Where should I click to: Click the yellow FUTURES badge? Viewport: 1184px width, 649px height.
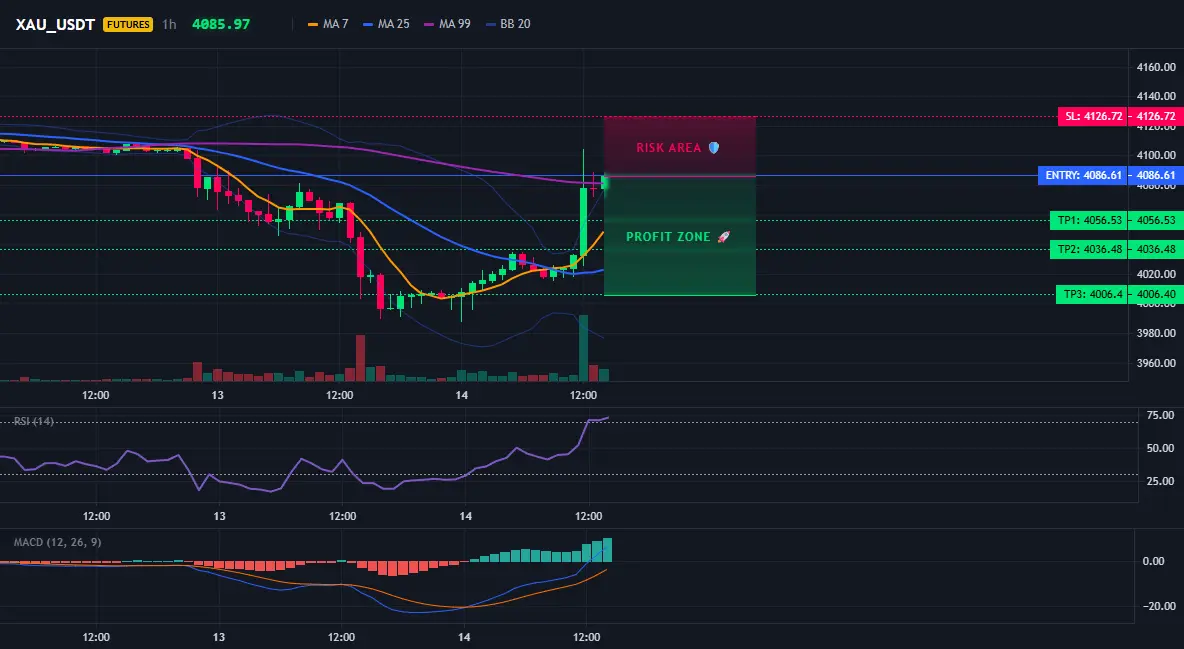[x=128, y=24]
